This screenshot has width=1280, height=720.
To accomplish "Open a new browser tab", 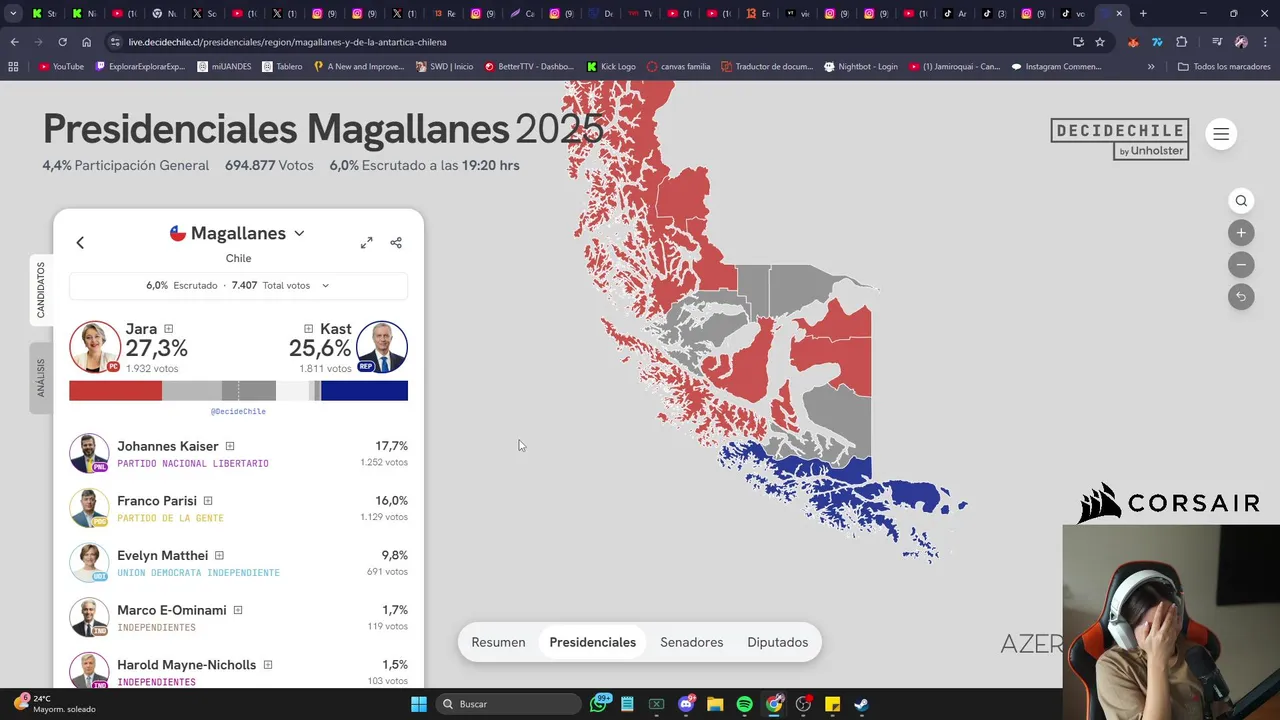I will click(1143, 14).
